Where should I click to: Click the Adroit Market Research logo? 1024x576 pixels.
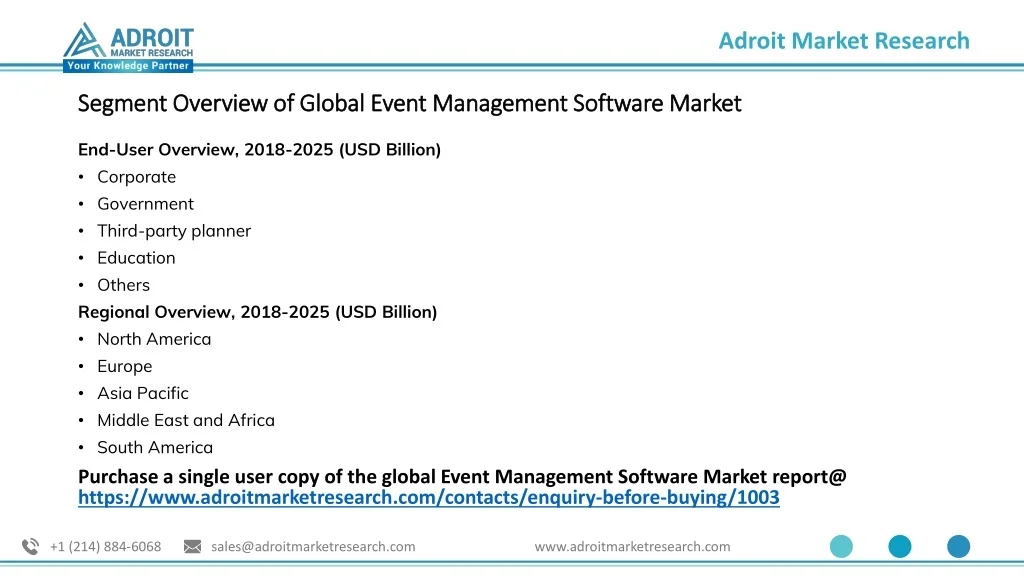128,47
